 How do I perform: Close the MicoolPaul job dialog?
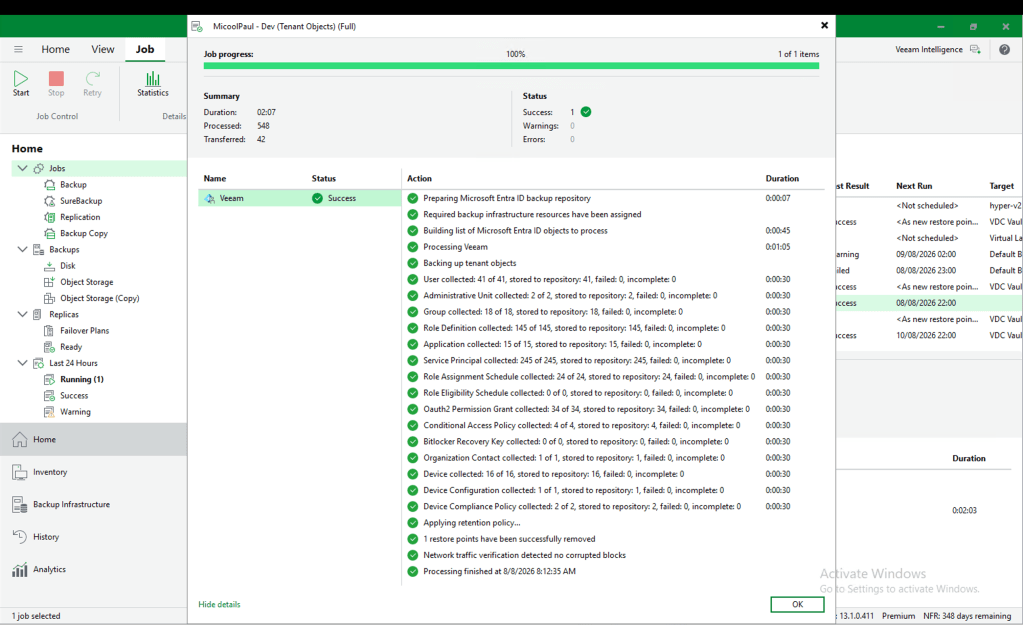coord(824,25)
